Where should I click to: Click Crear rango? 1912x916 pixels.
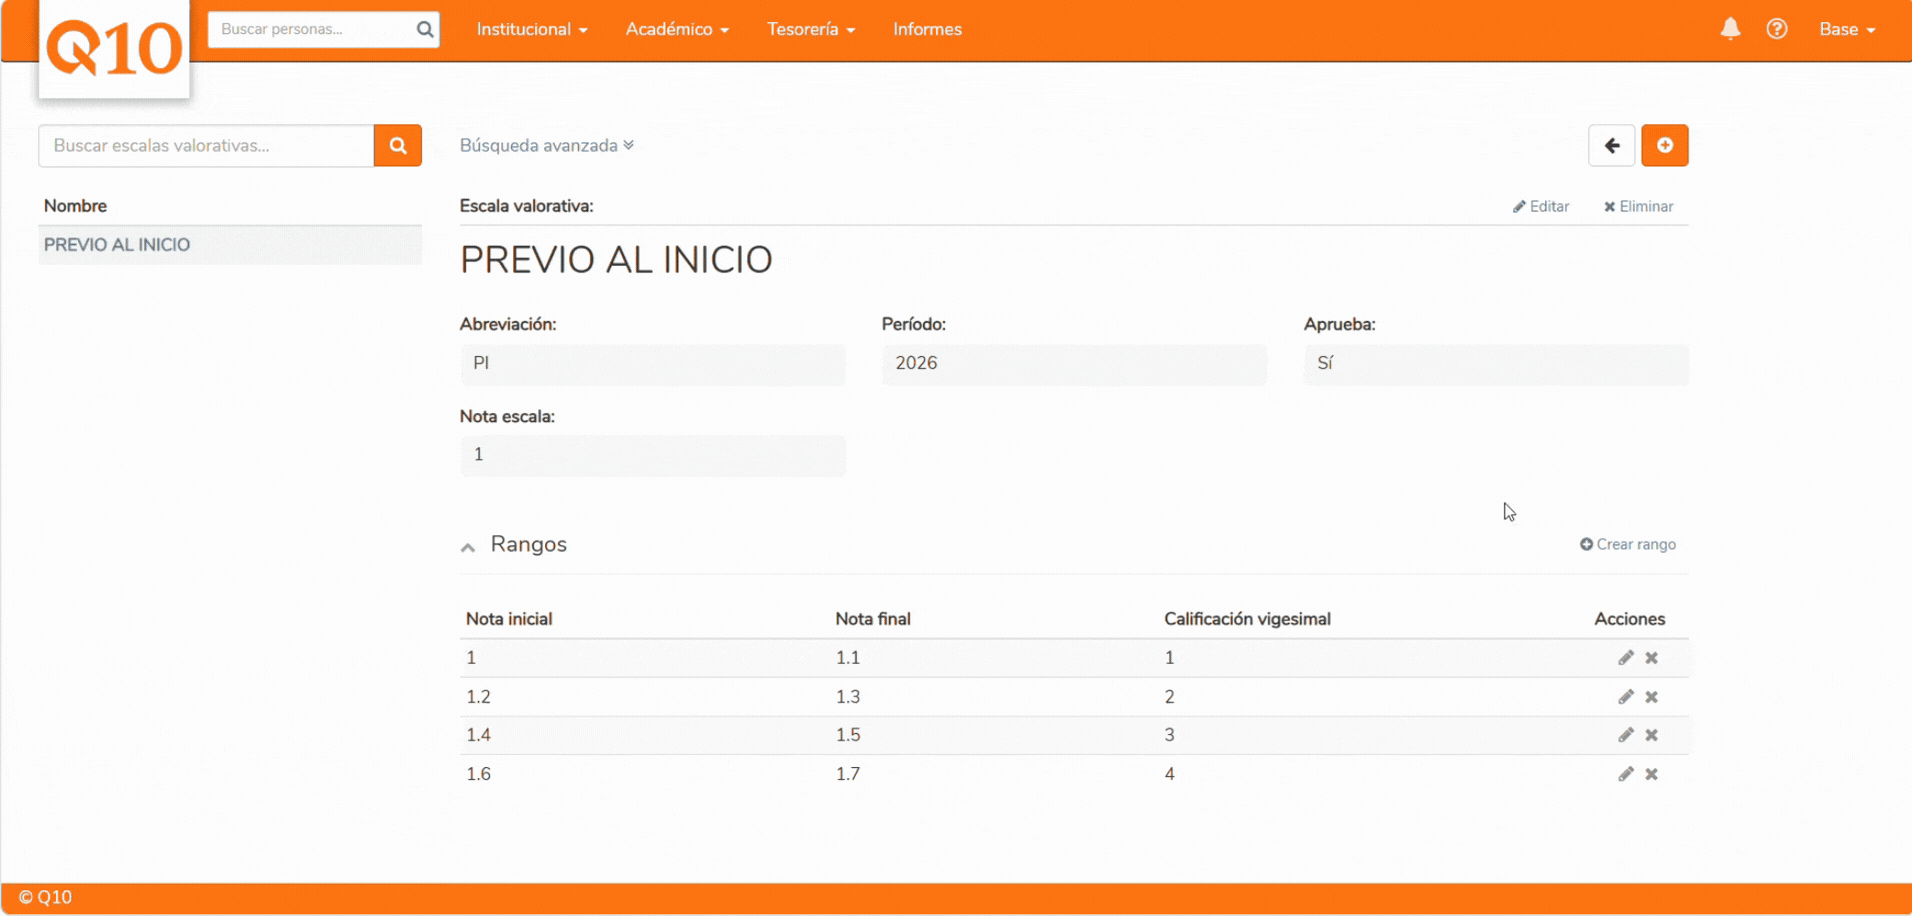pos(1628,544)
